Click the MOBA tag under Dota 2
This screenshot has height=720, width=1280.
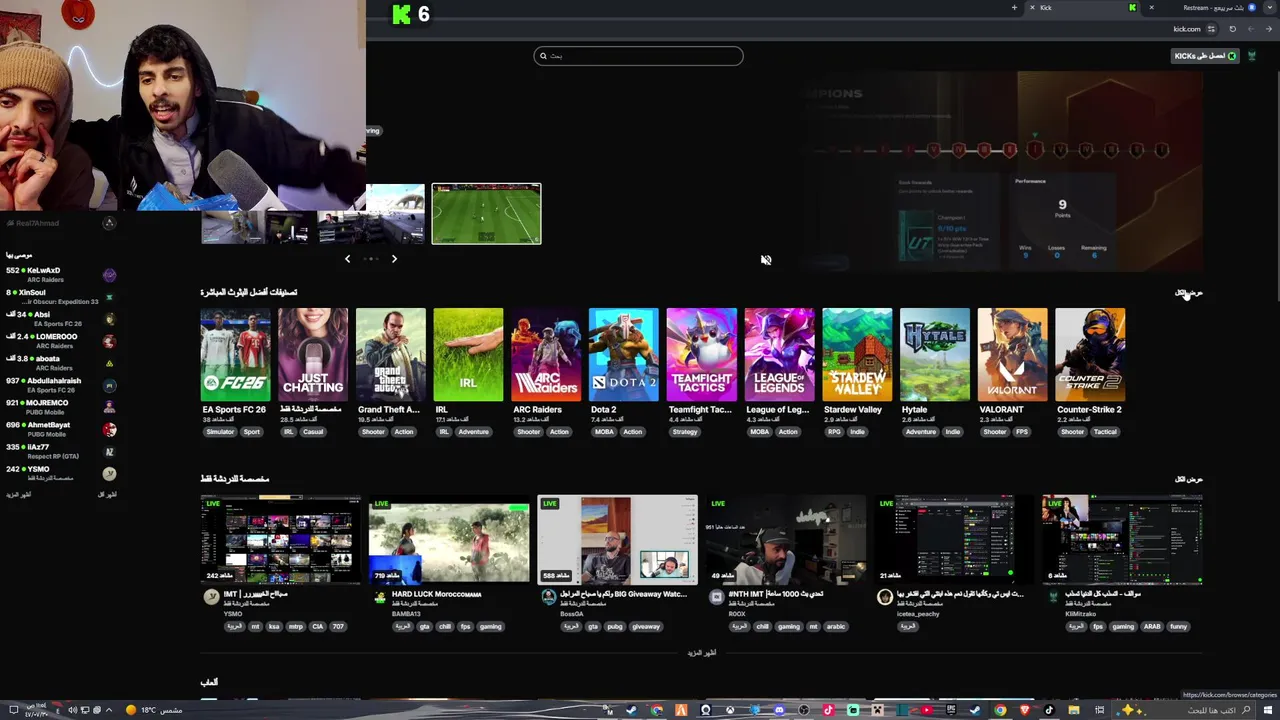[605, 432]
